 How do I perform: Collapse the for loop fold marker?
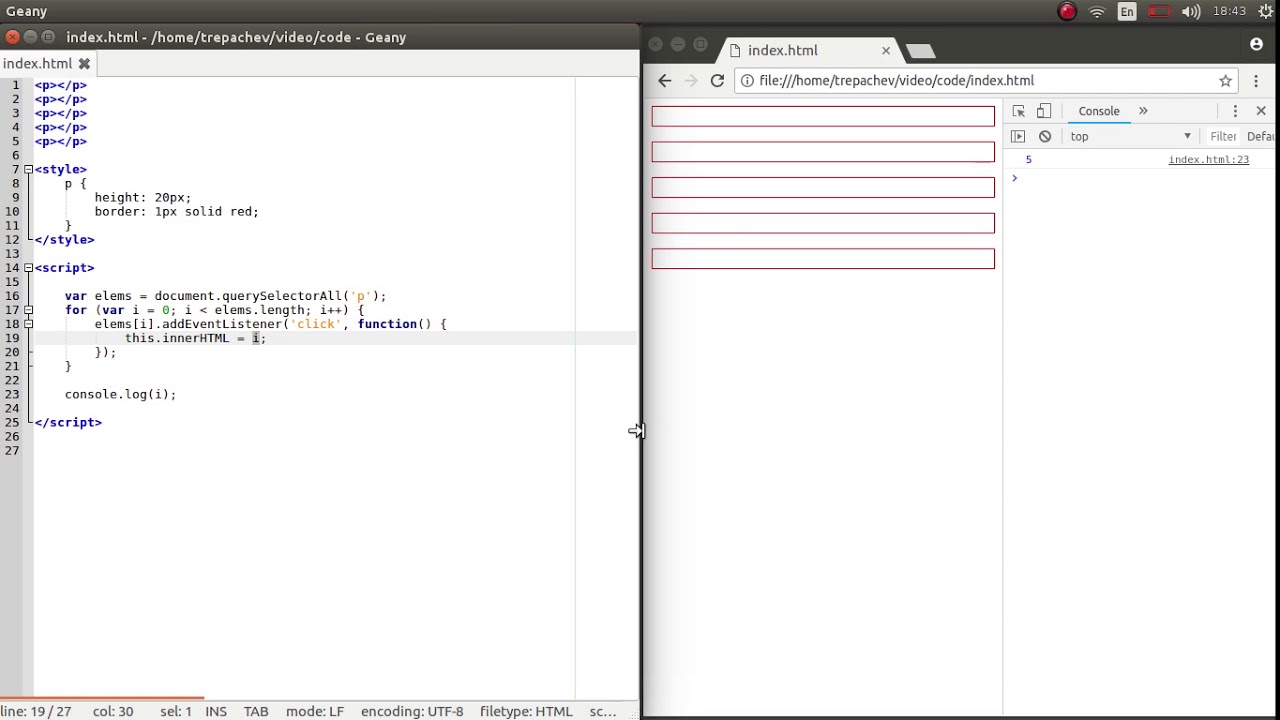[28, 310]
